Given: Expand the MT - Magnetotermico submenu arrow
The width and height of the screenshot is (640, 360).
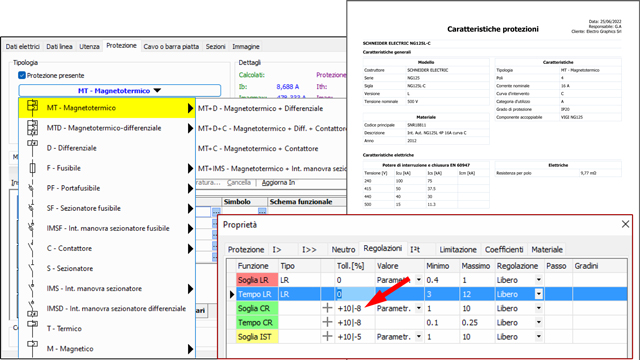Looking at the screenshot, I should click(x=190, y=108).
